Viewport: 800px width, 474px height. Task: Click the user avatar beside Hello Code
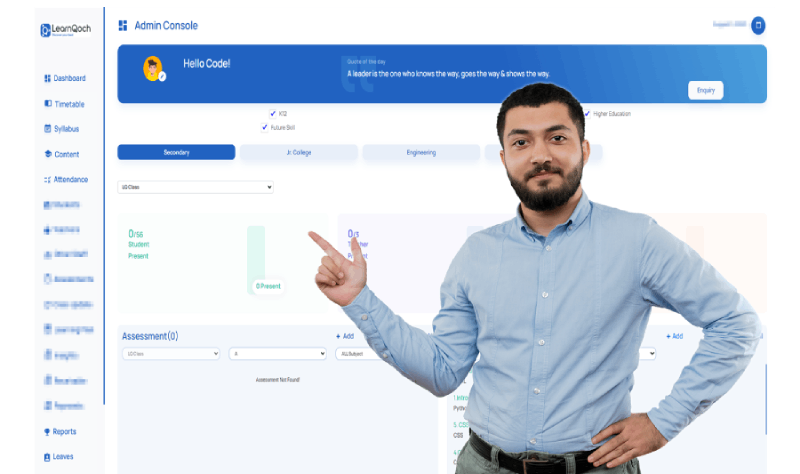coord(153,68)
